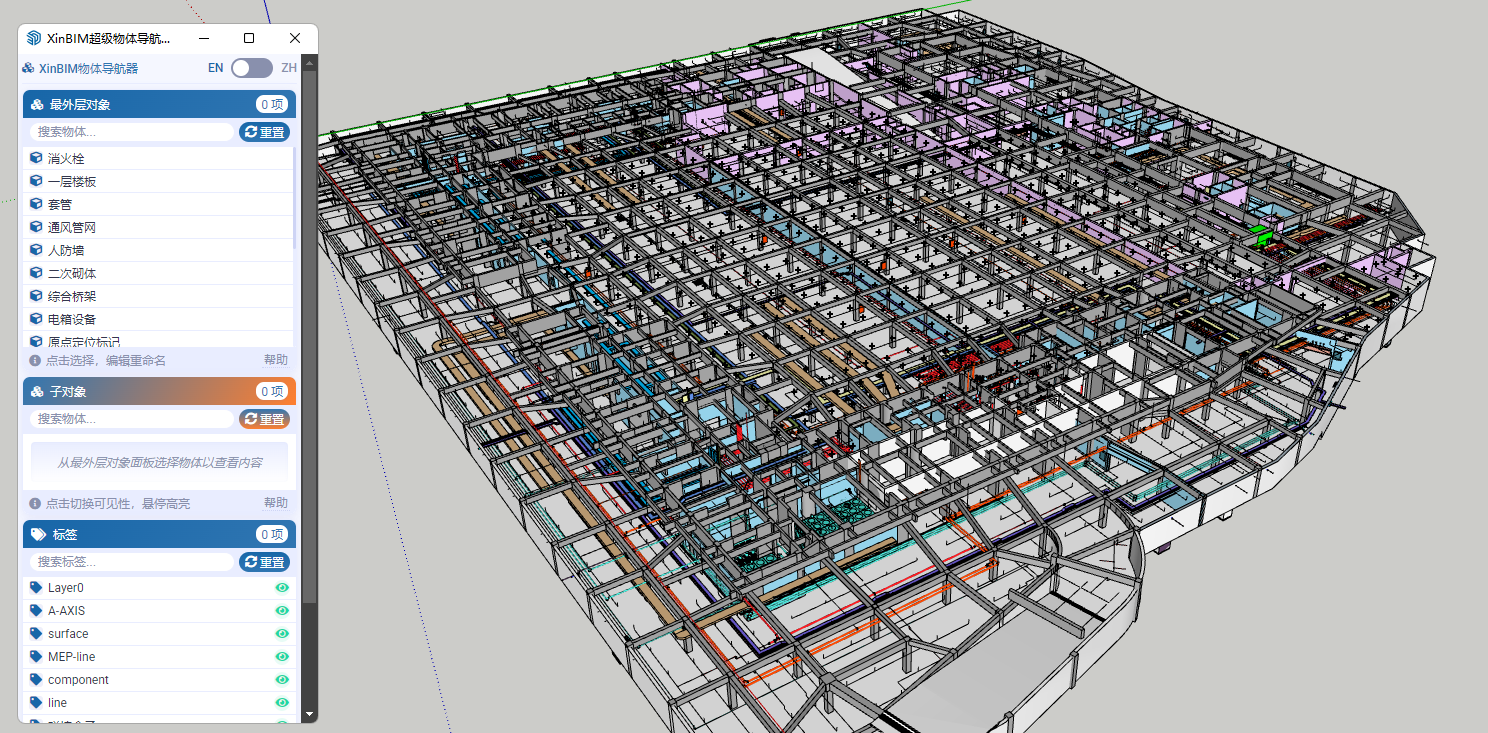Hide the component tag layer
This screenshot has height=733, width=1488.
[x=282, y=680]
